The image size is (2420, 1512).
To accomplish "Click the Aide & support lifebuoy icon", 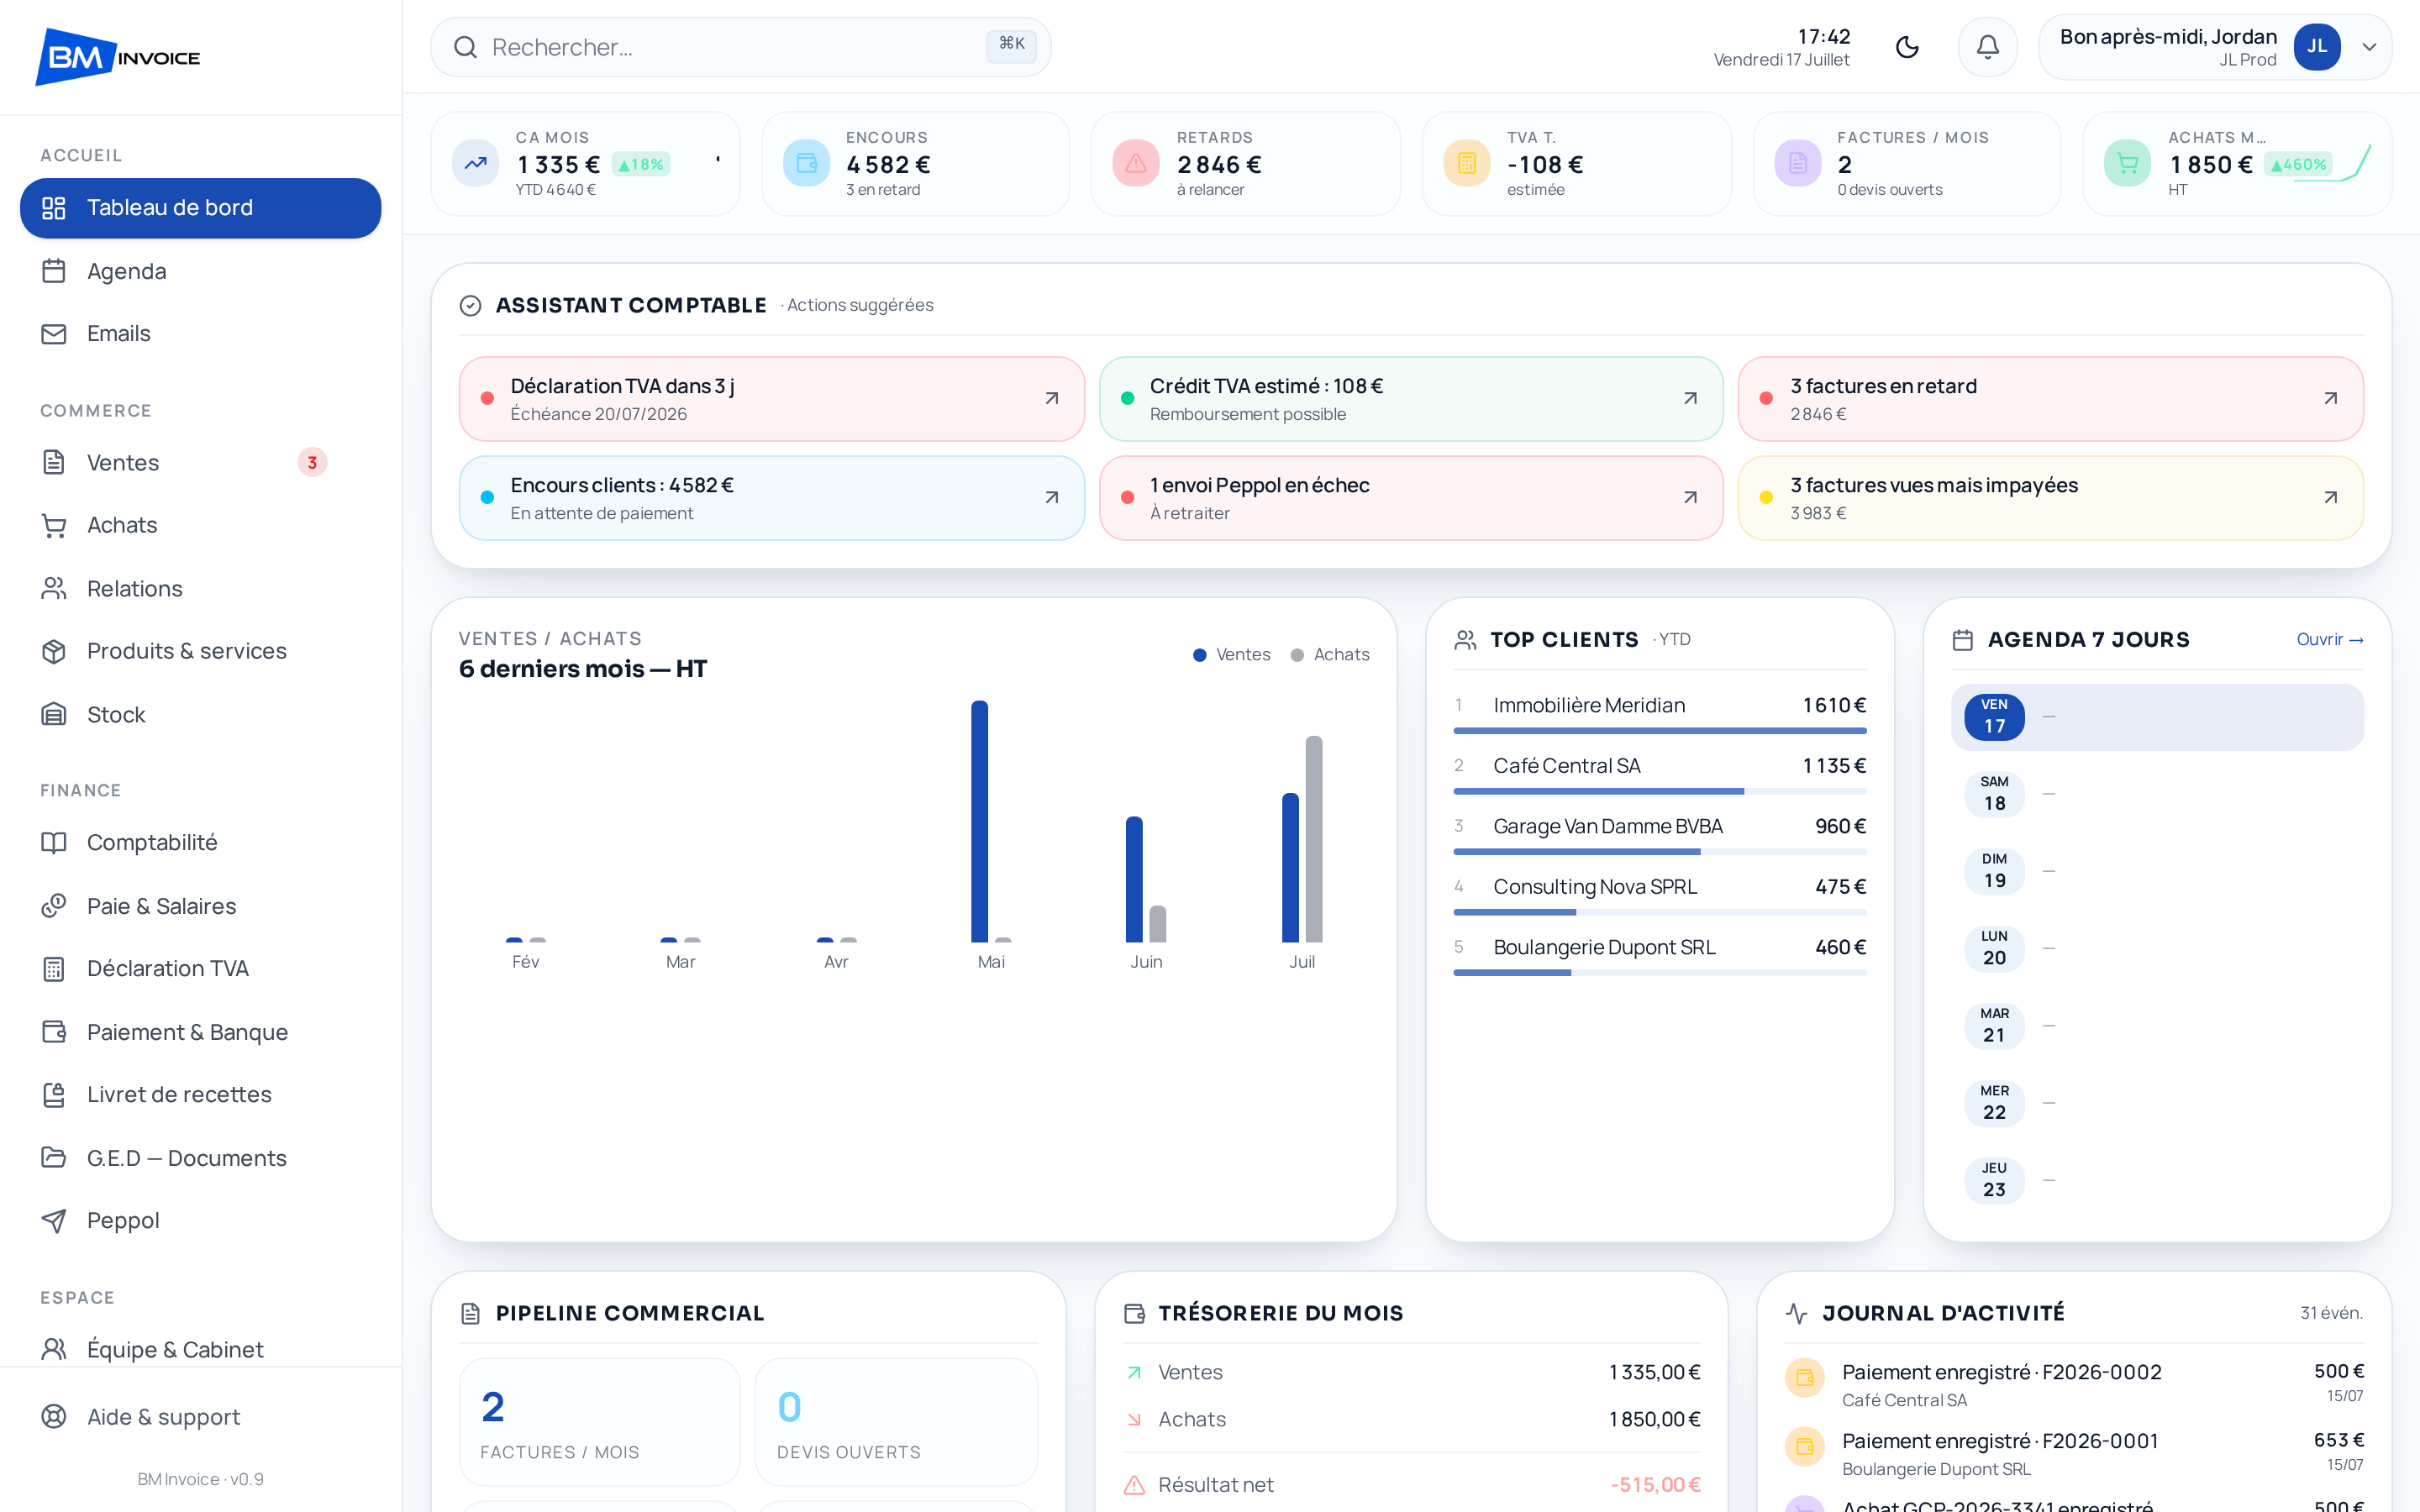I will pyautogui.click(x=54, y=1416).
